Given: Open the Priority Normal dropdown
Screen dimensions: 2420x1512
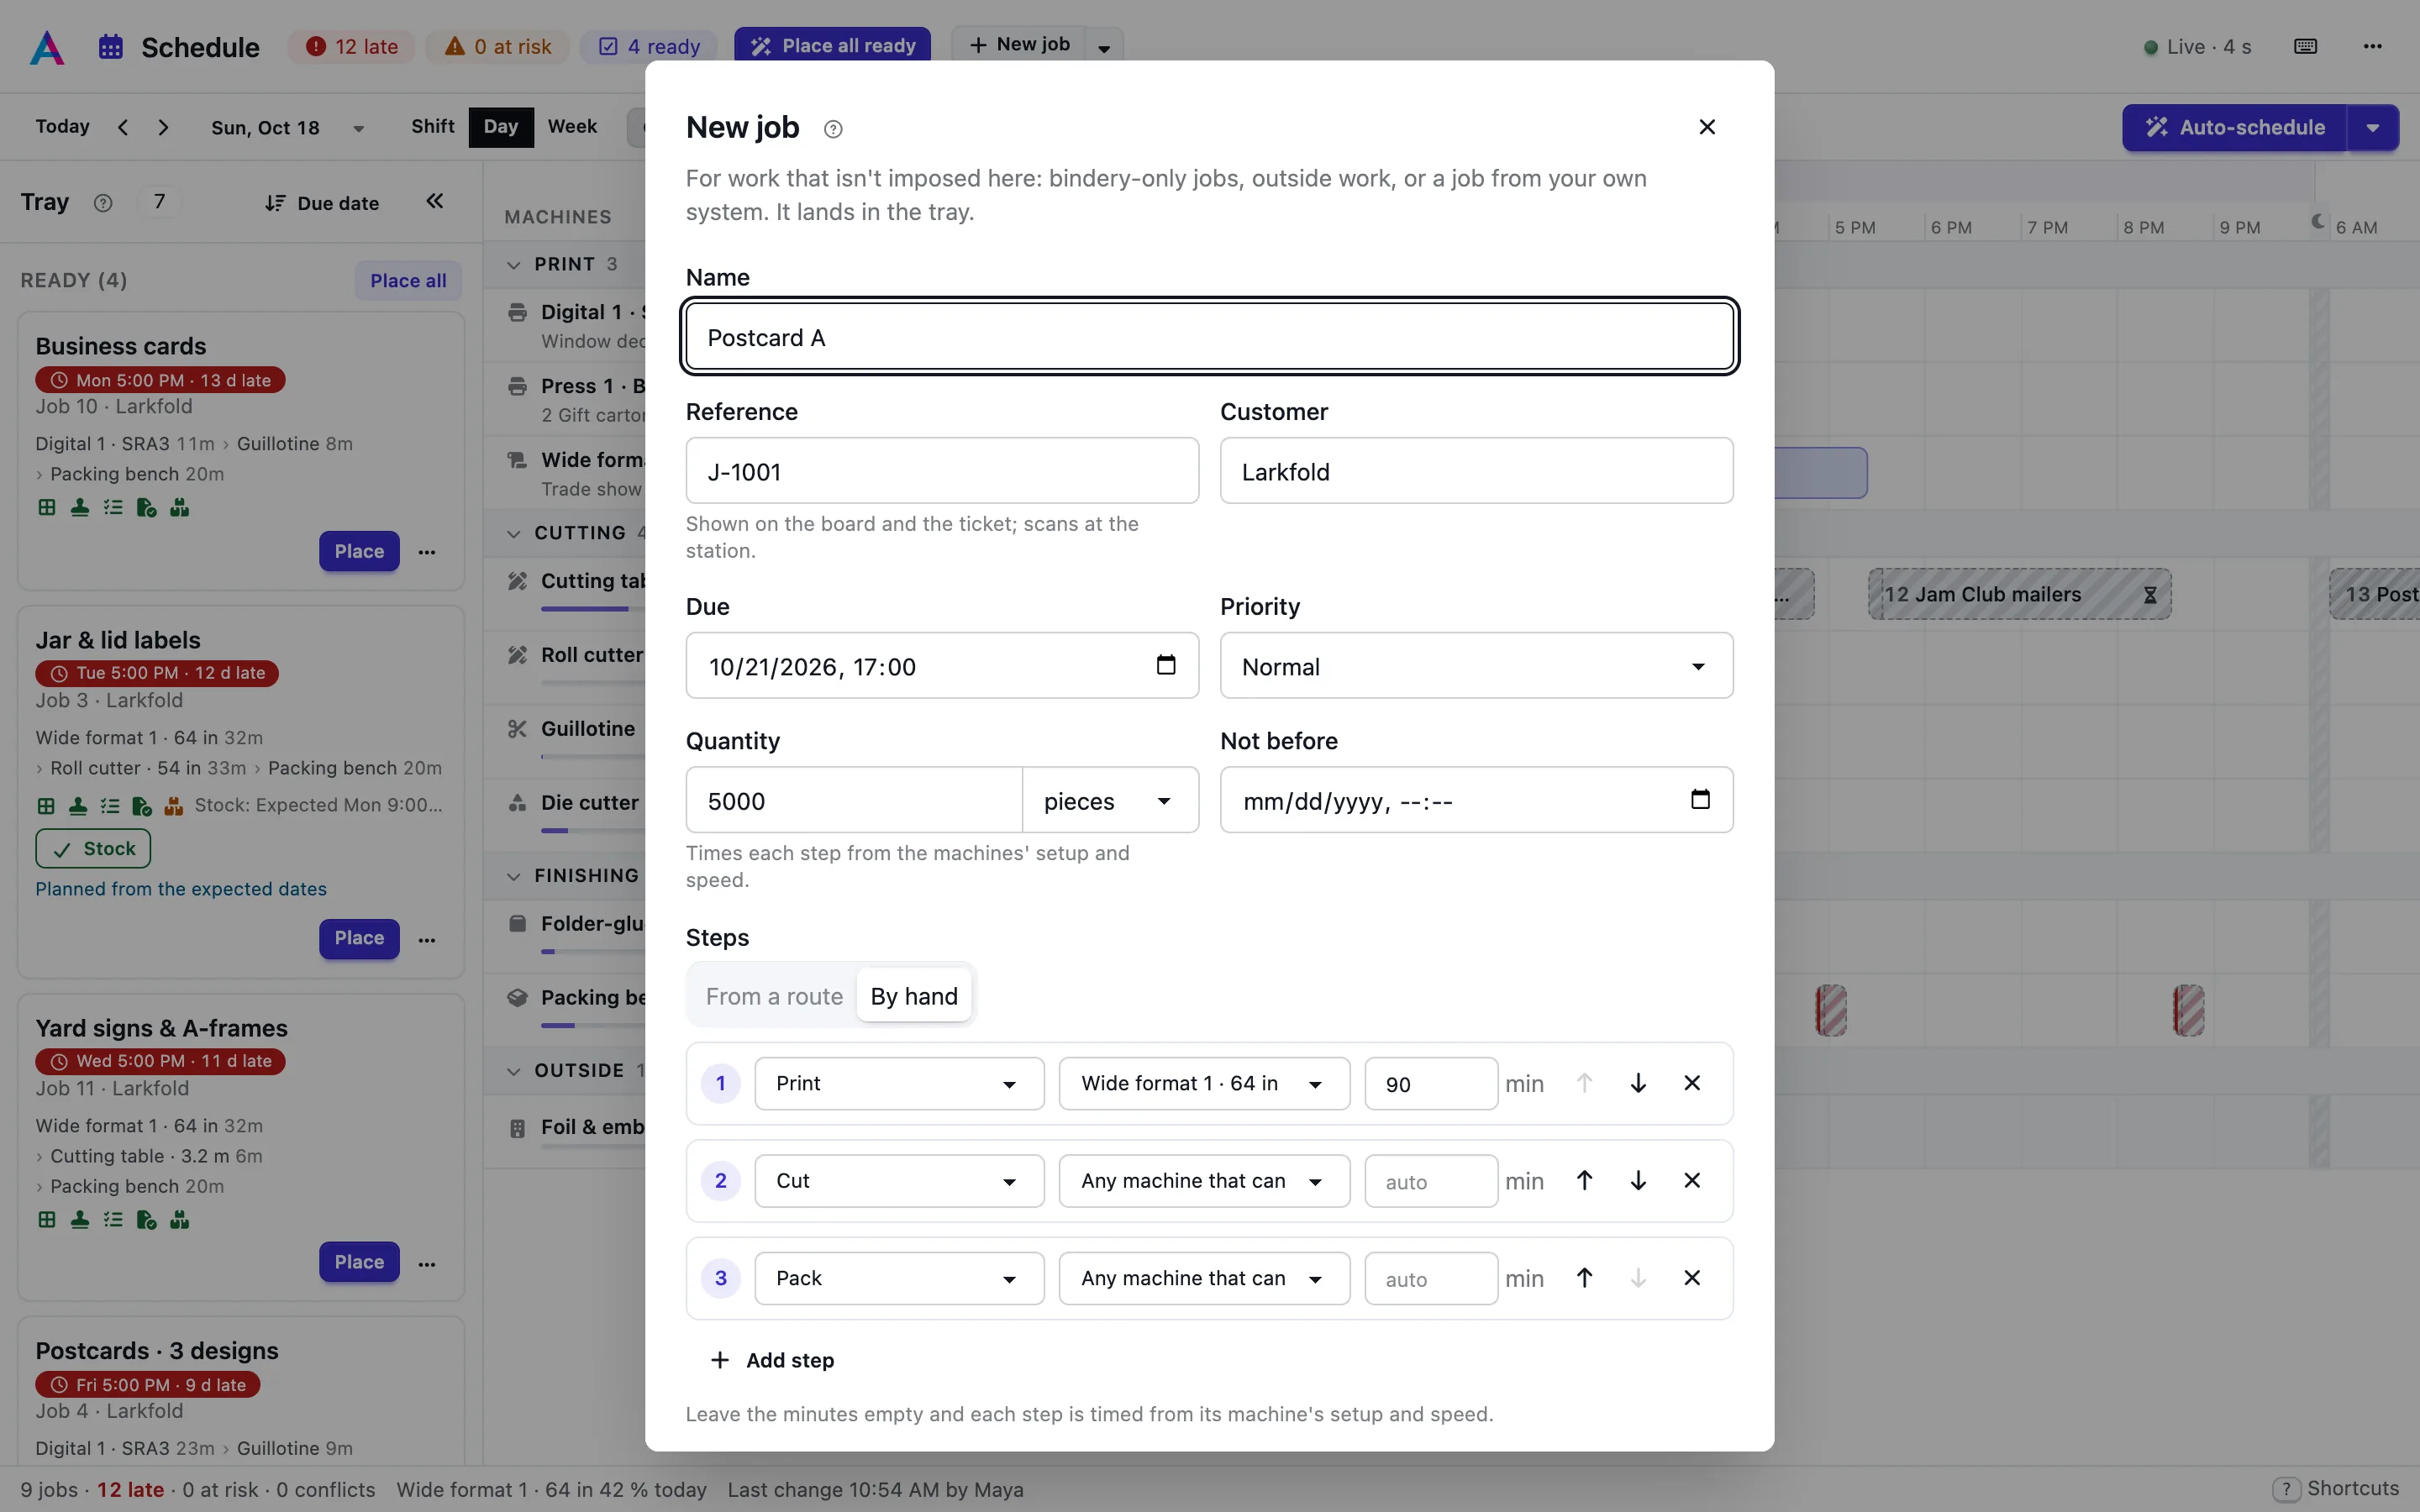Looking at the screenshot, I should coord(1476,666).
